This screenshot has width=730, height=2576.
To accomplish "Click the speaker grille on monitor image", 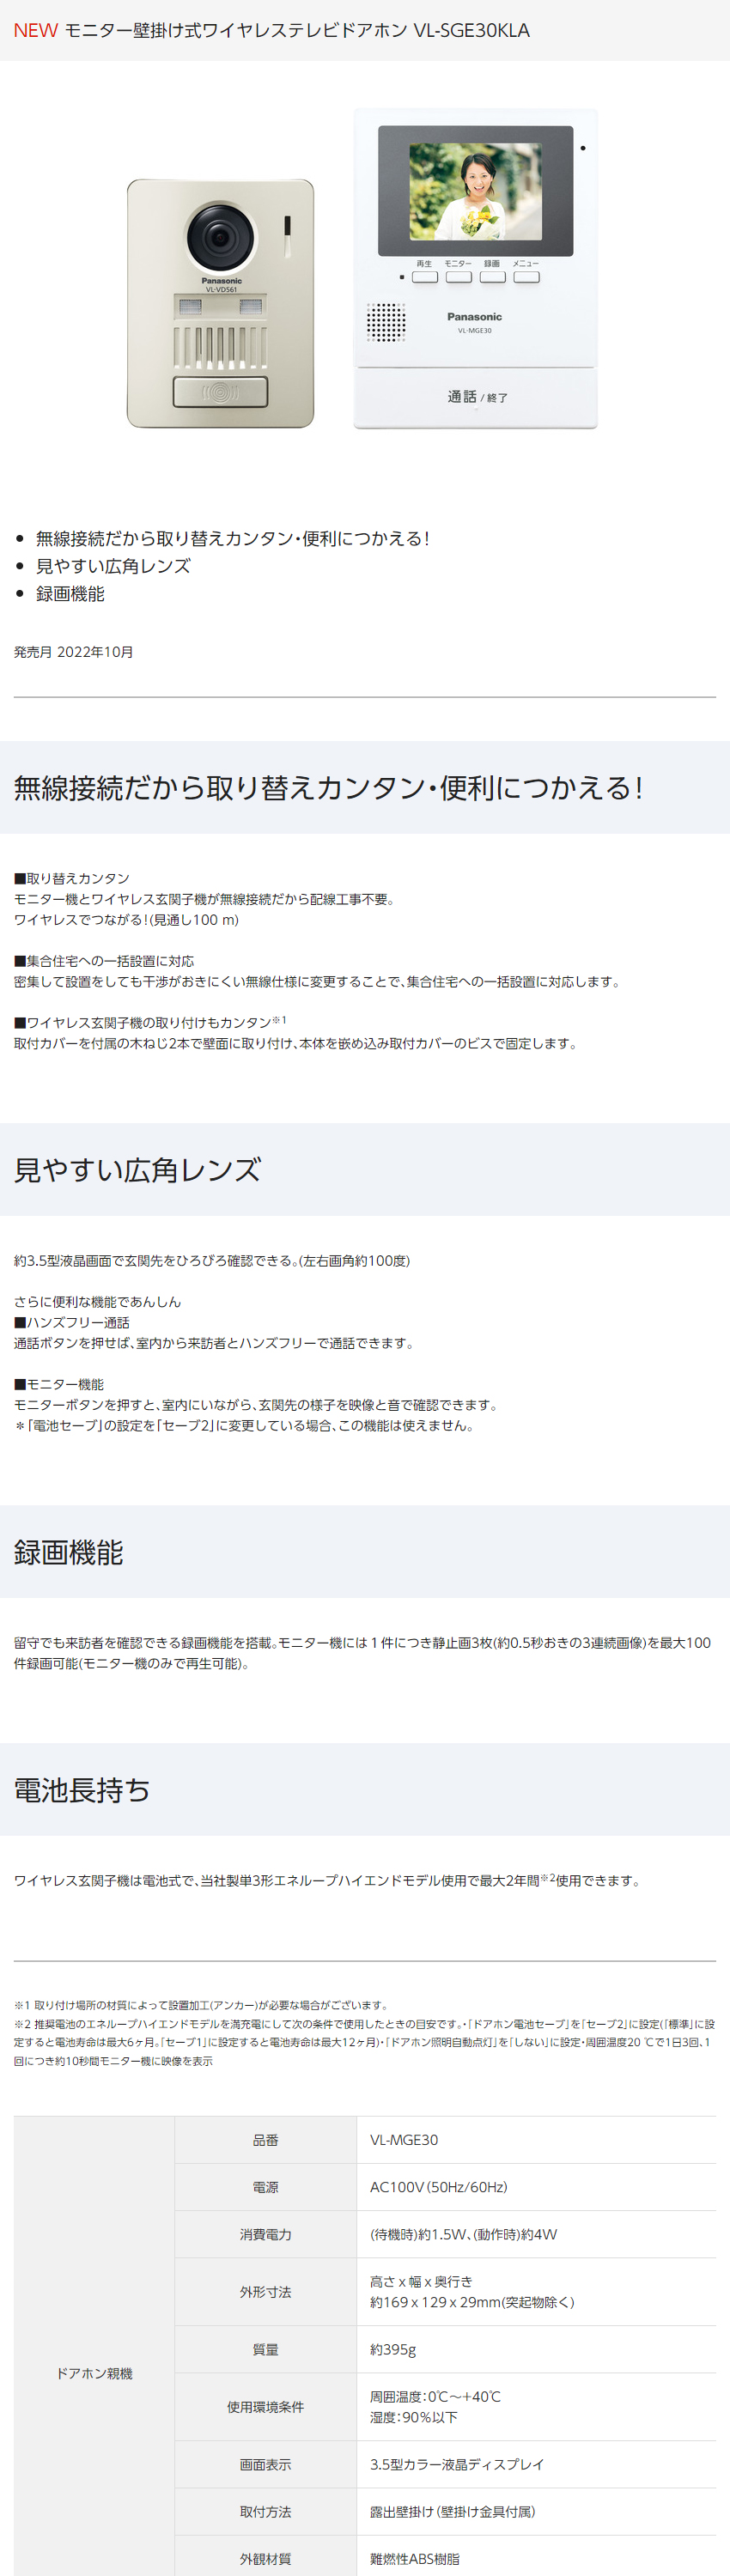I will 386,322.
